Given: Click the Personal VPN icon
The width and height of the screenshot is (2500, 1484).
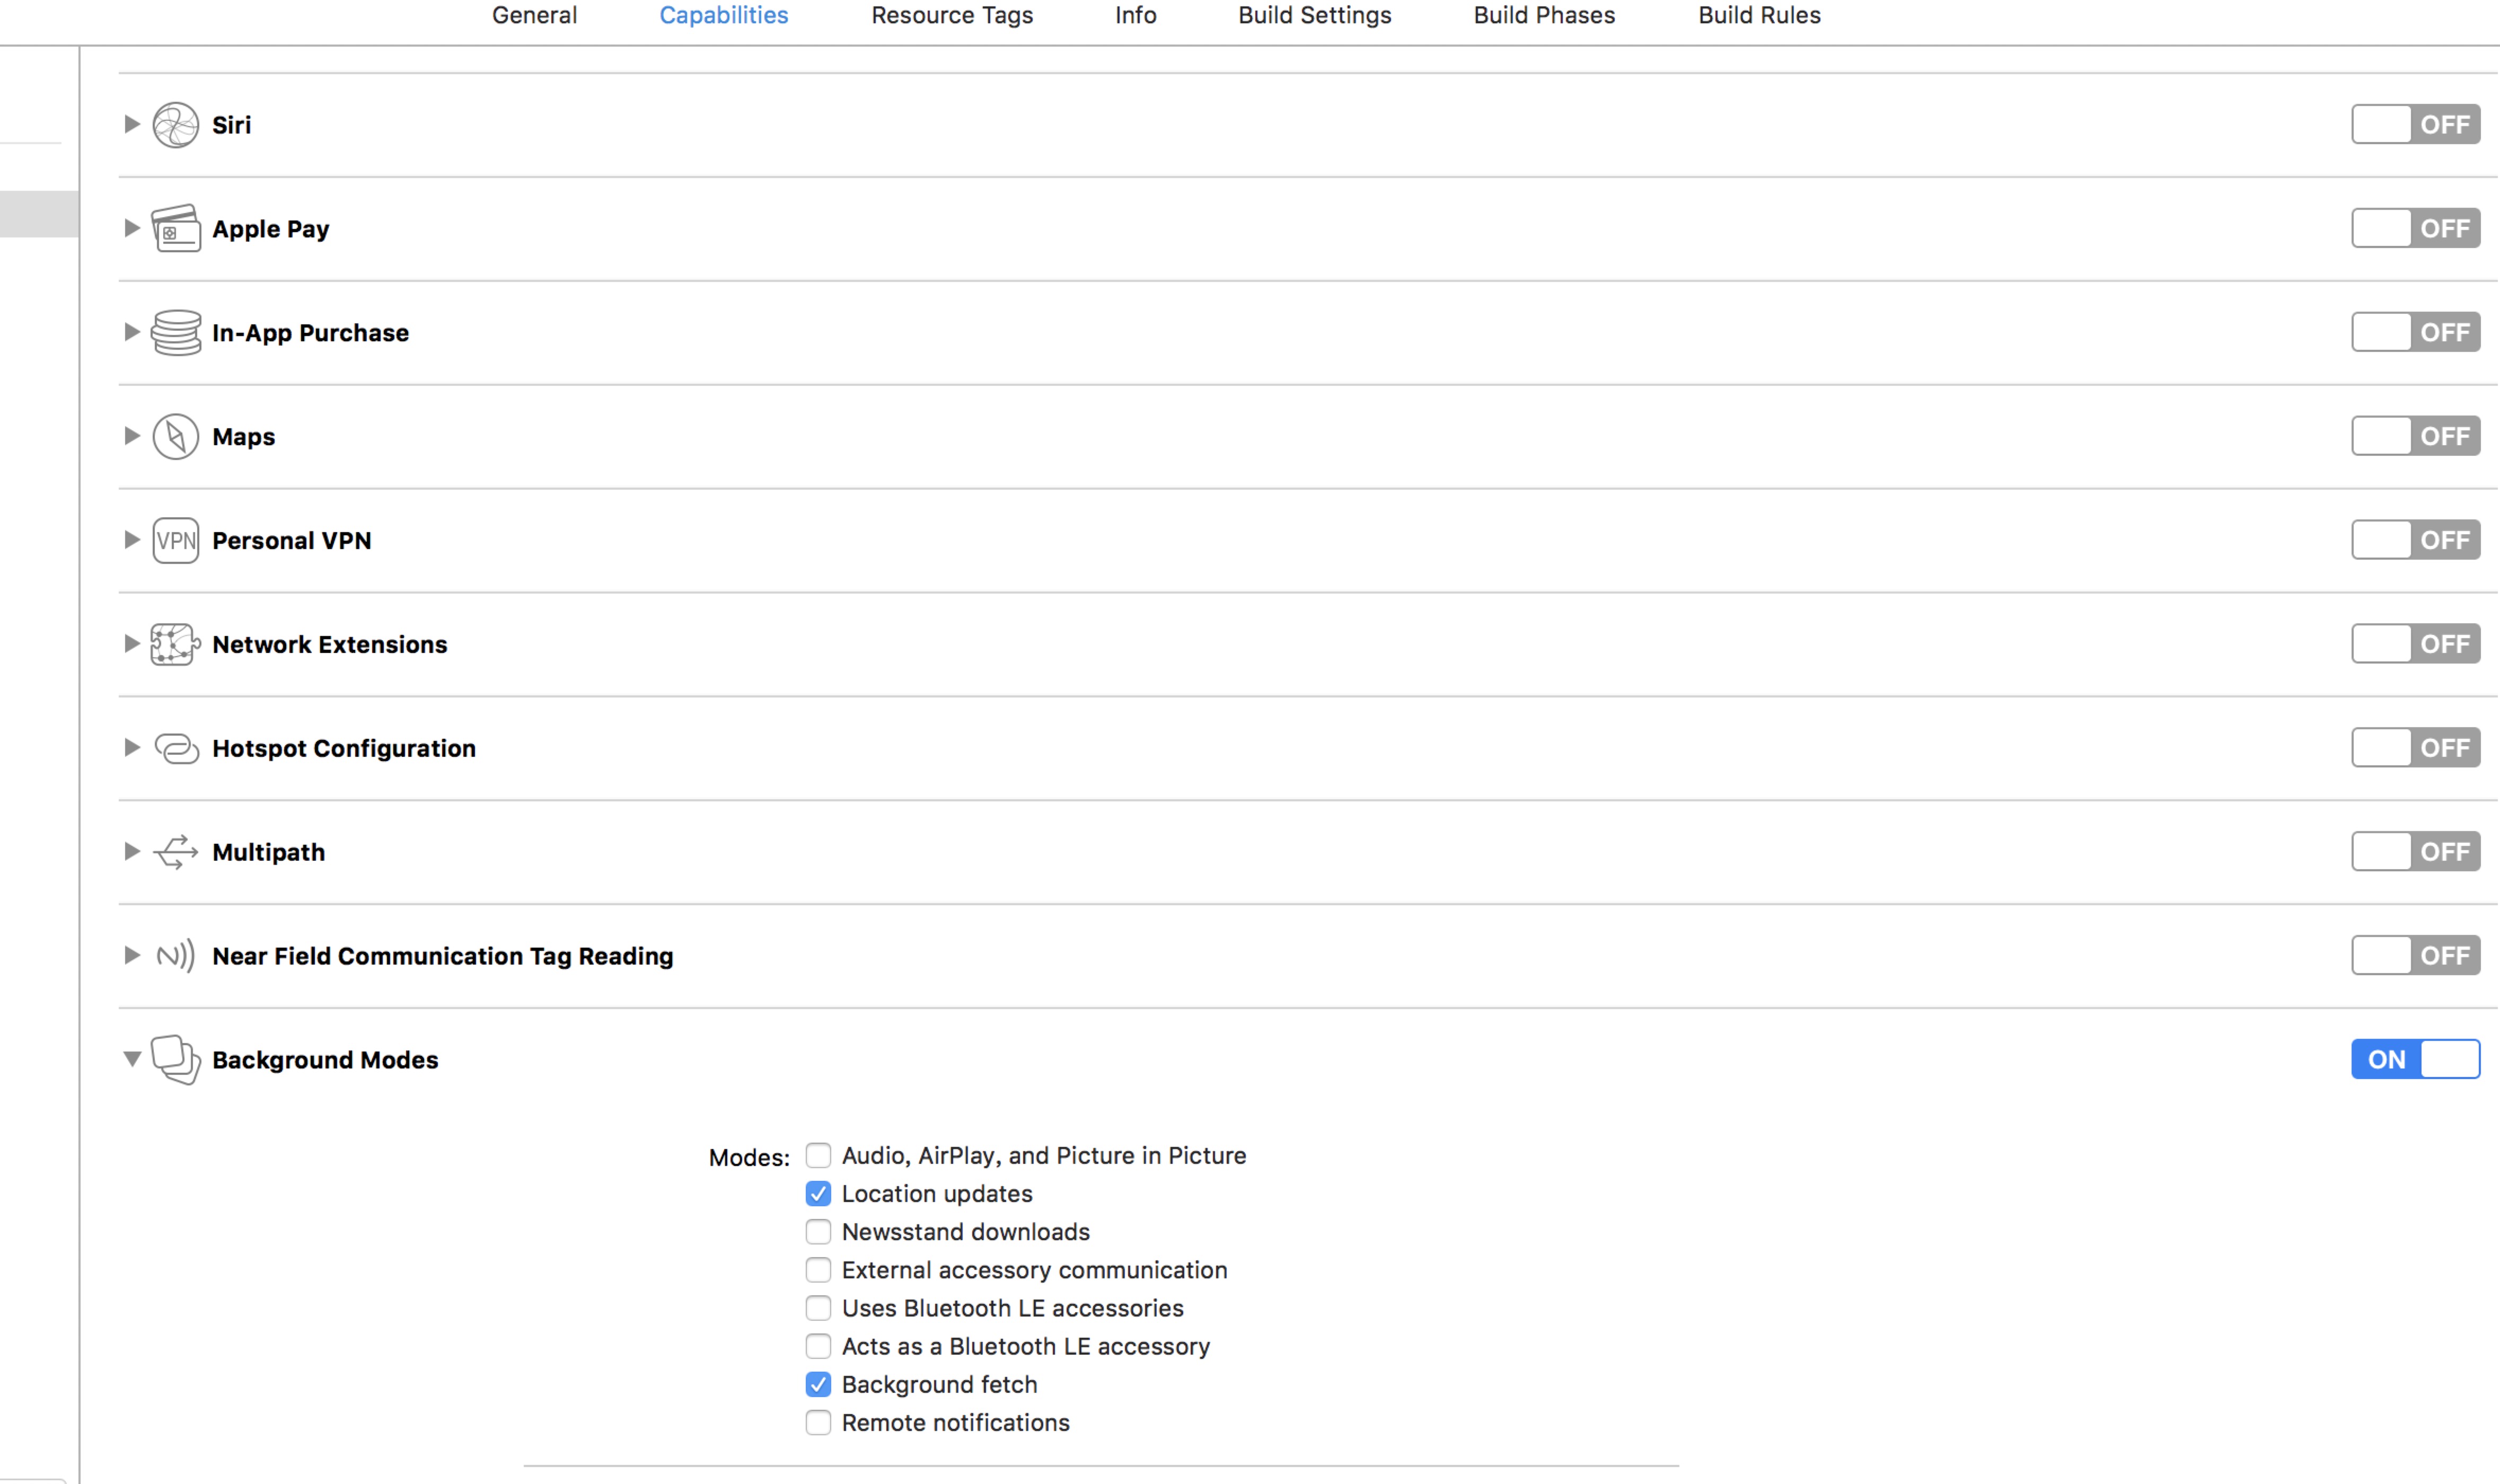Looking at the screenshot, I should point(175,541).
